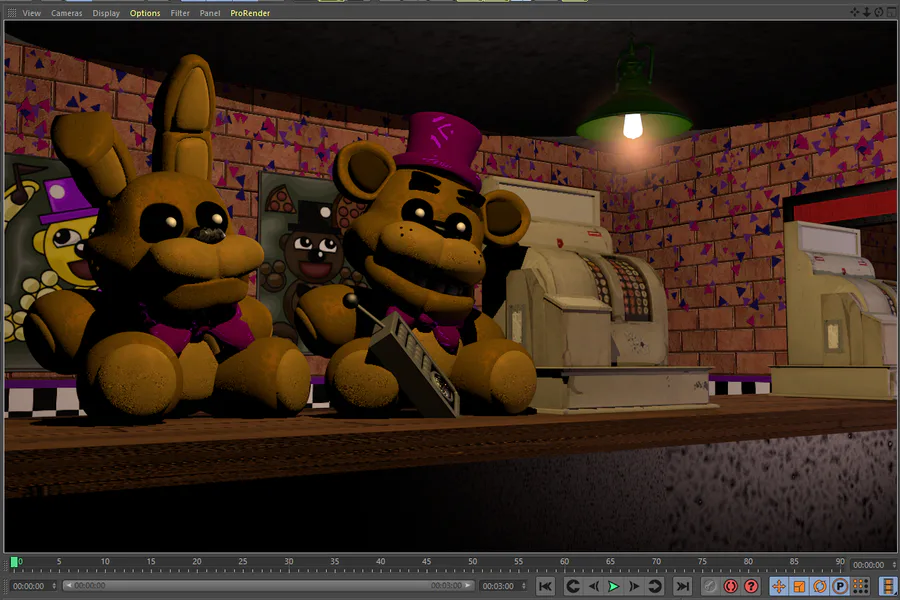Toggle rotation keying icon
Screen dimensions: 900x600
tap(820, 586)
